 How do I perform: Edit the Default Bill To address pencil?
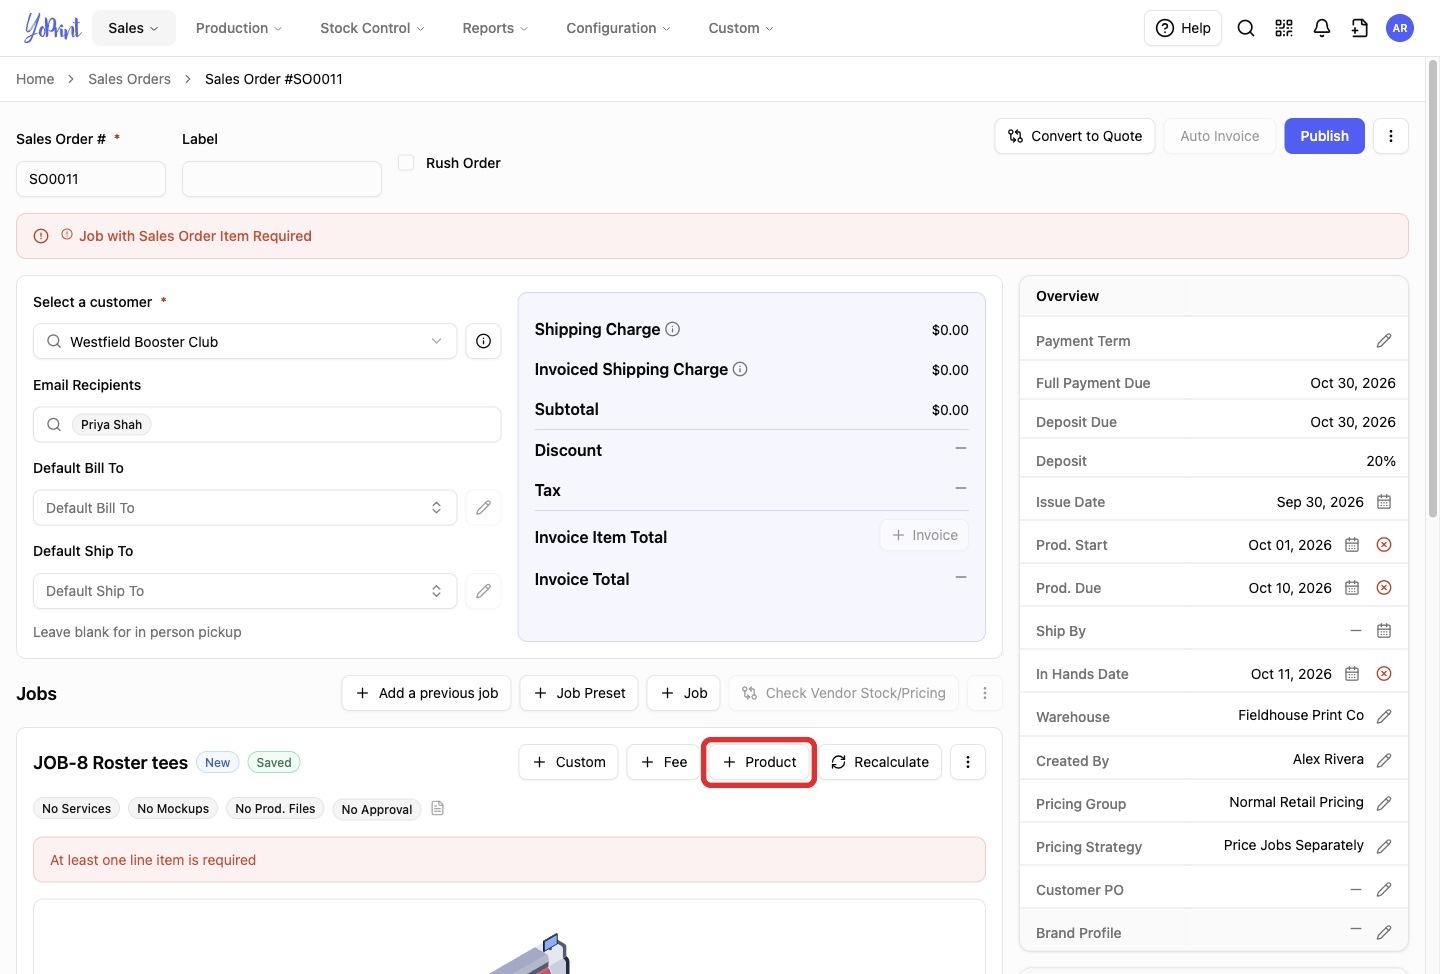point(483,508)
